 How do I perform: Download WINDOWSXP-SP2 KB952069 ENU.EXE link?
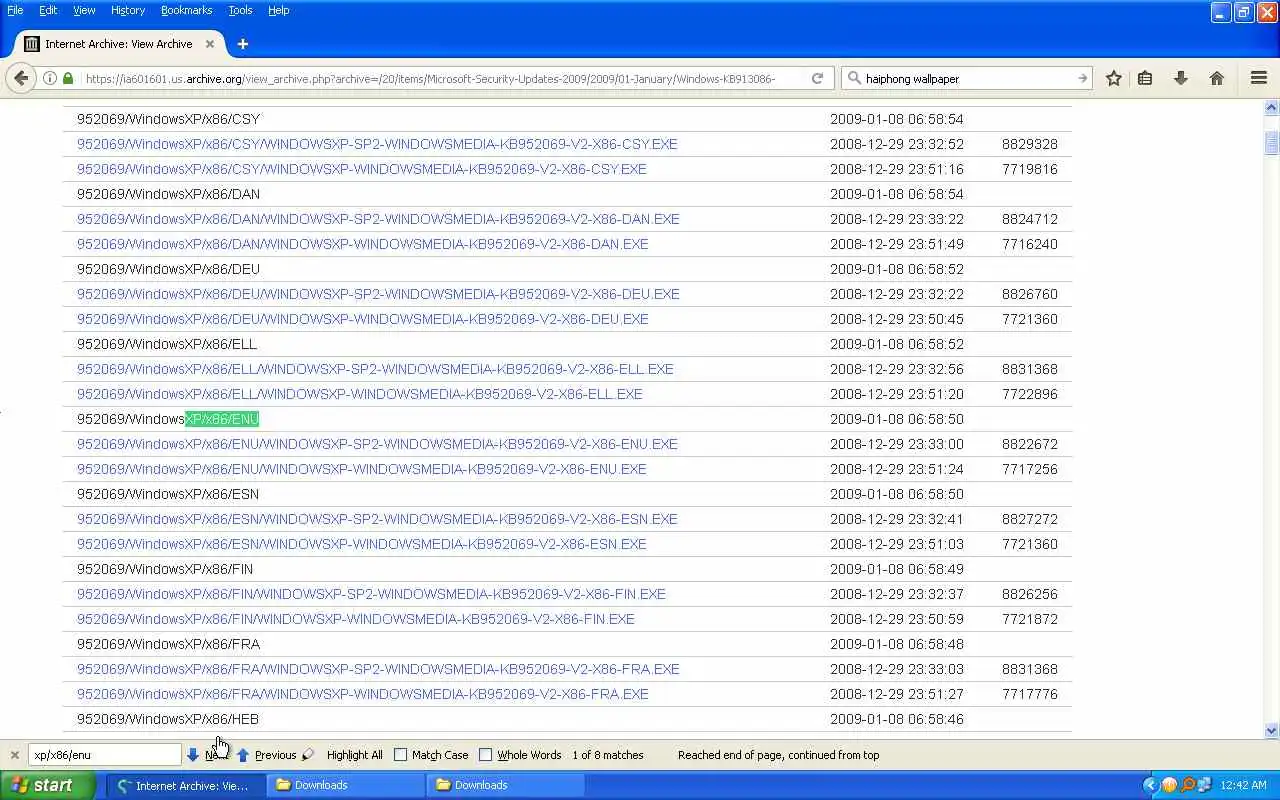click(x=377, y=444)
